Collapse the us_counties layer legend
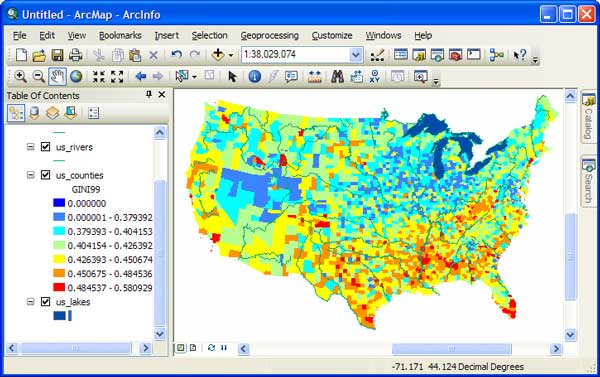 tap(30, 175)
